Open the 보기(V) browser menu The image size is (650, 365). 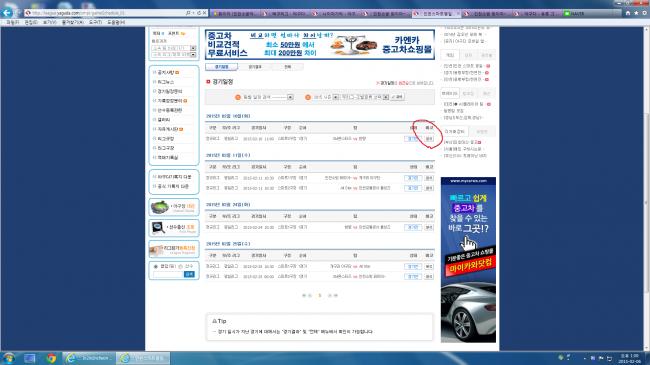point(50,22)
